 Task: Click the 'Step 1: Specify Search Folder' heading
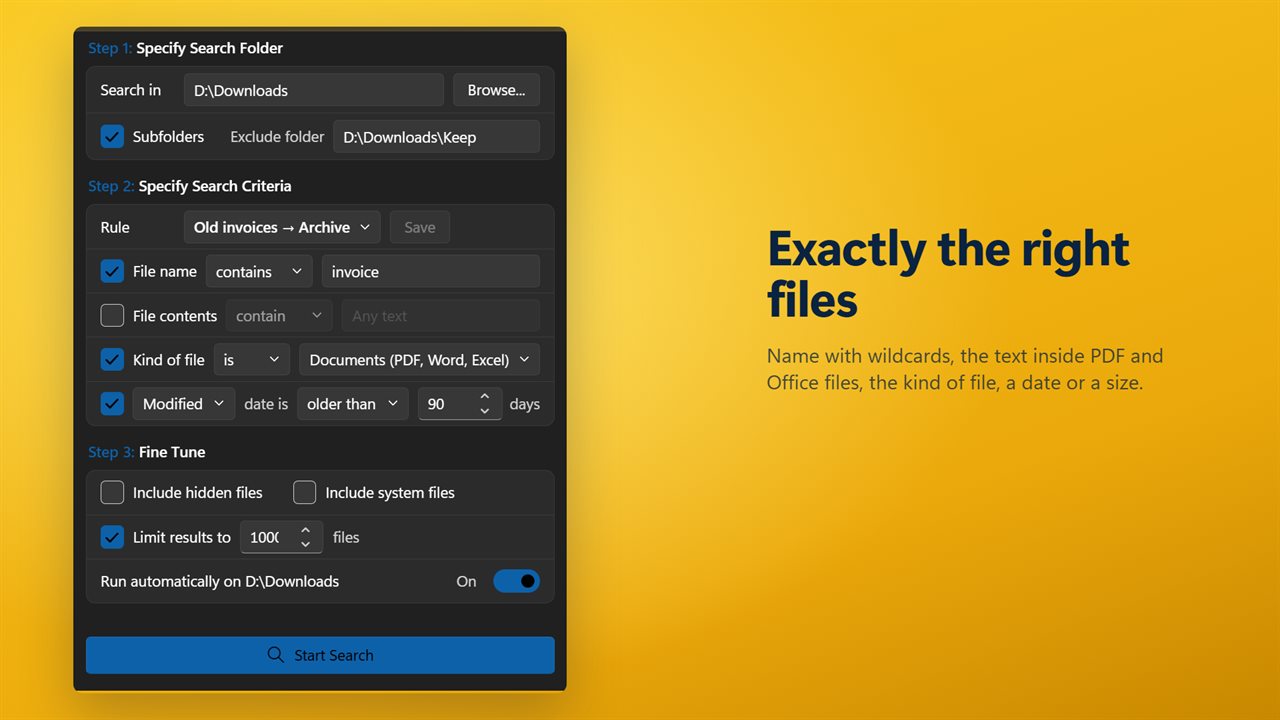click(x=186, y=48)
